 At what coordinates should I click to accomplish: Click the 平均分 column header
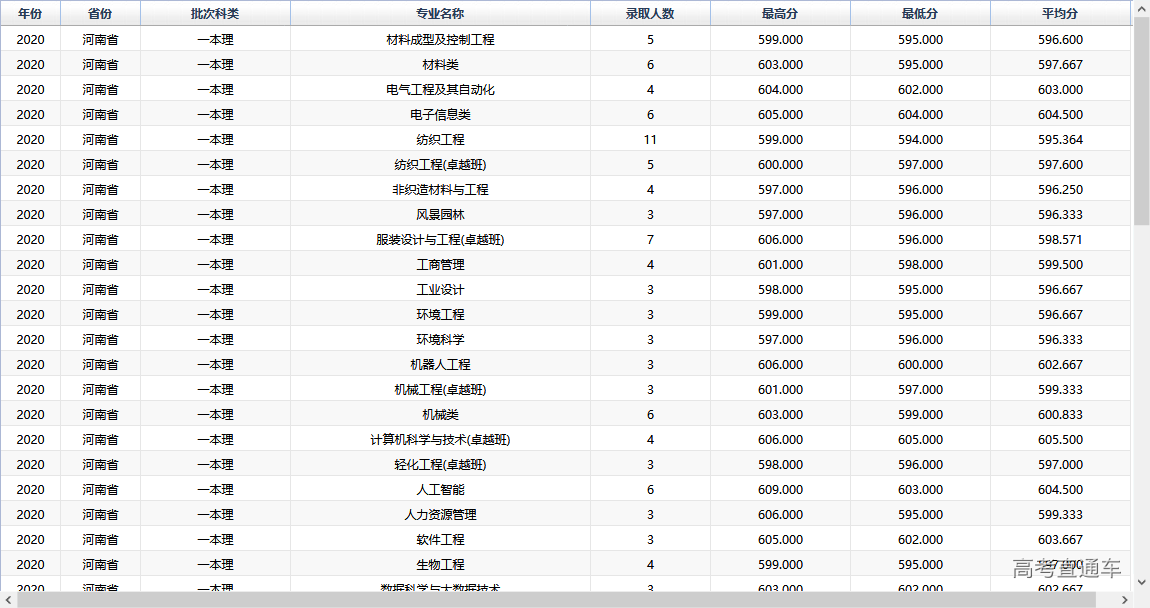(1060, 14)
